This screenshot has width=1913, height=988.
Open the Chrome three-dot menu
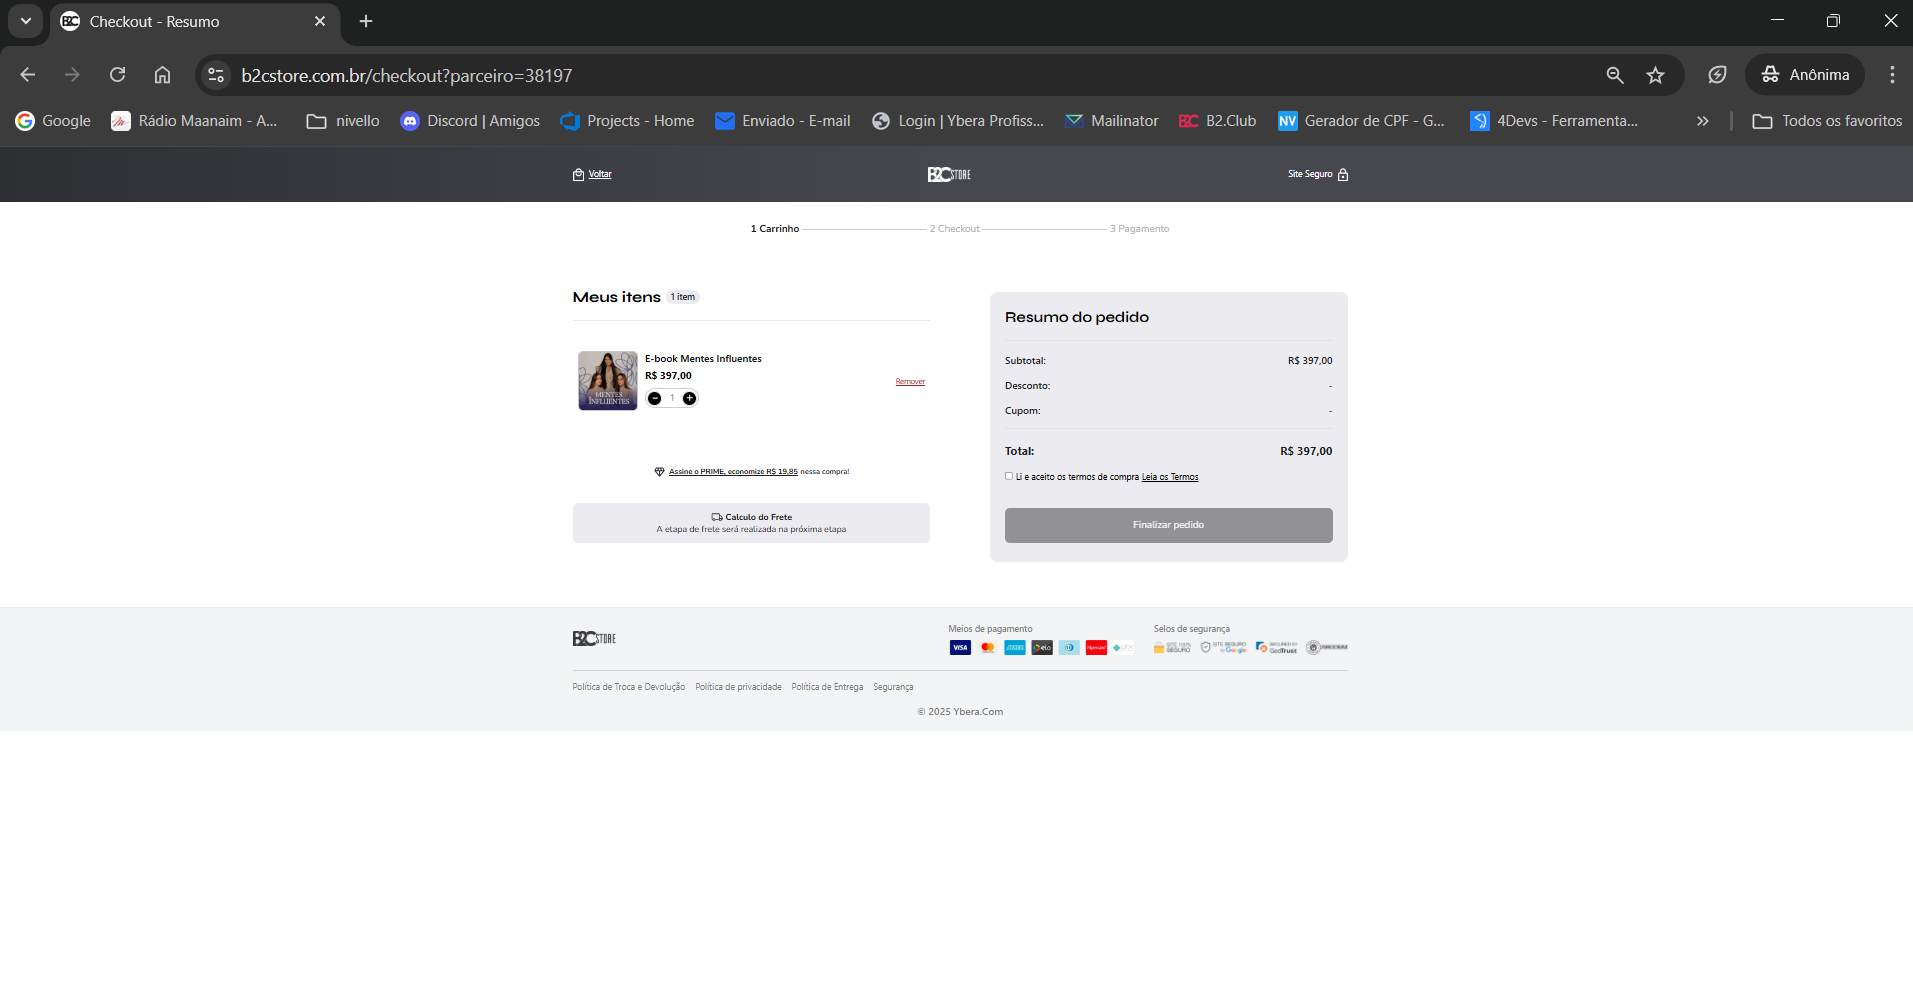coord(1892,75)
